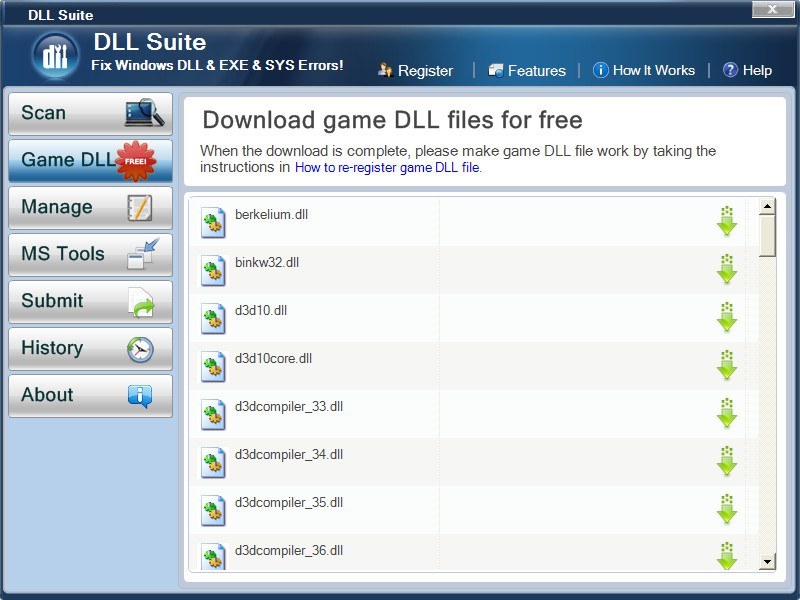This screenshot has width=800, height=600.
Task: Click file icon beside berkelium.dll
Action: pyautogui.click(x=213, y=222)
